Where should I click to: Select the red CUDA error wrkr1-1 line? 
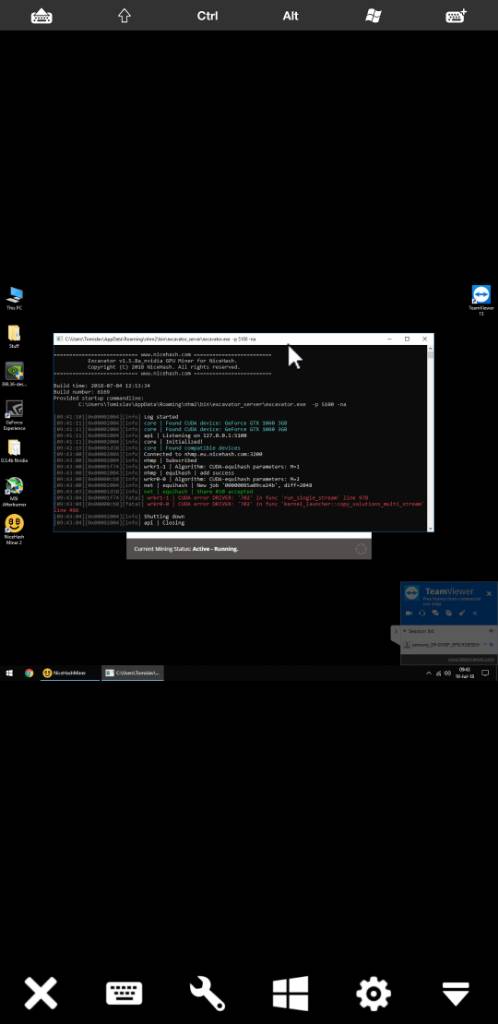coord(211,498)
